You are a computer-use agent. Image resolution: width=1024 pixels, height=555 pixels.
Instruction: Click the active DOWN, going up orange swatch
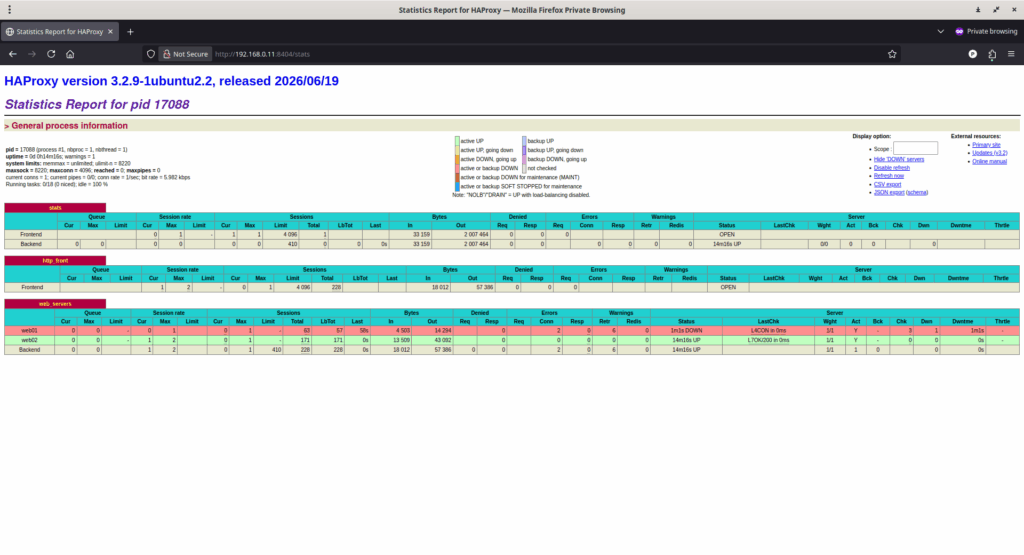(457, 159)
